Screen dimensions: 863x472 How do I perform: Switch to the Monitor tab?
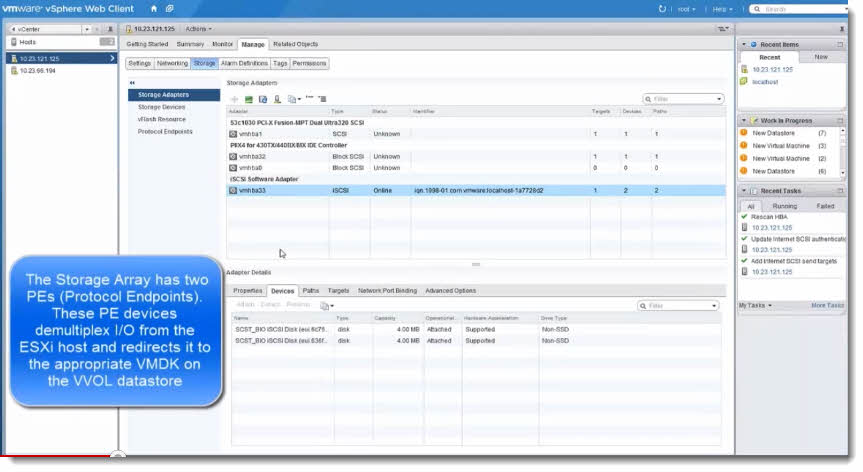coord(222,44)
